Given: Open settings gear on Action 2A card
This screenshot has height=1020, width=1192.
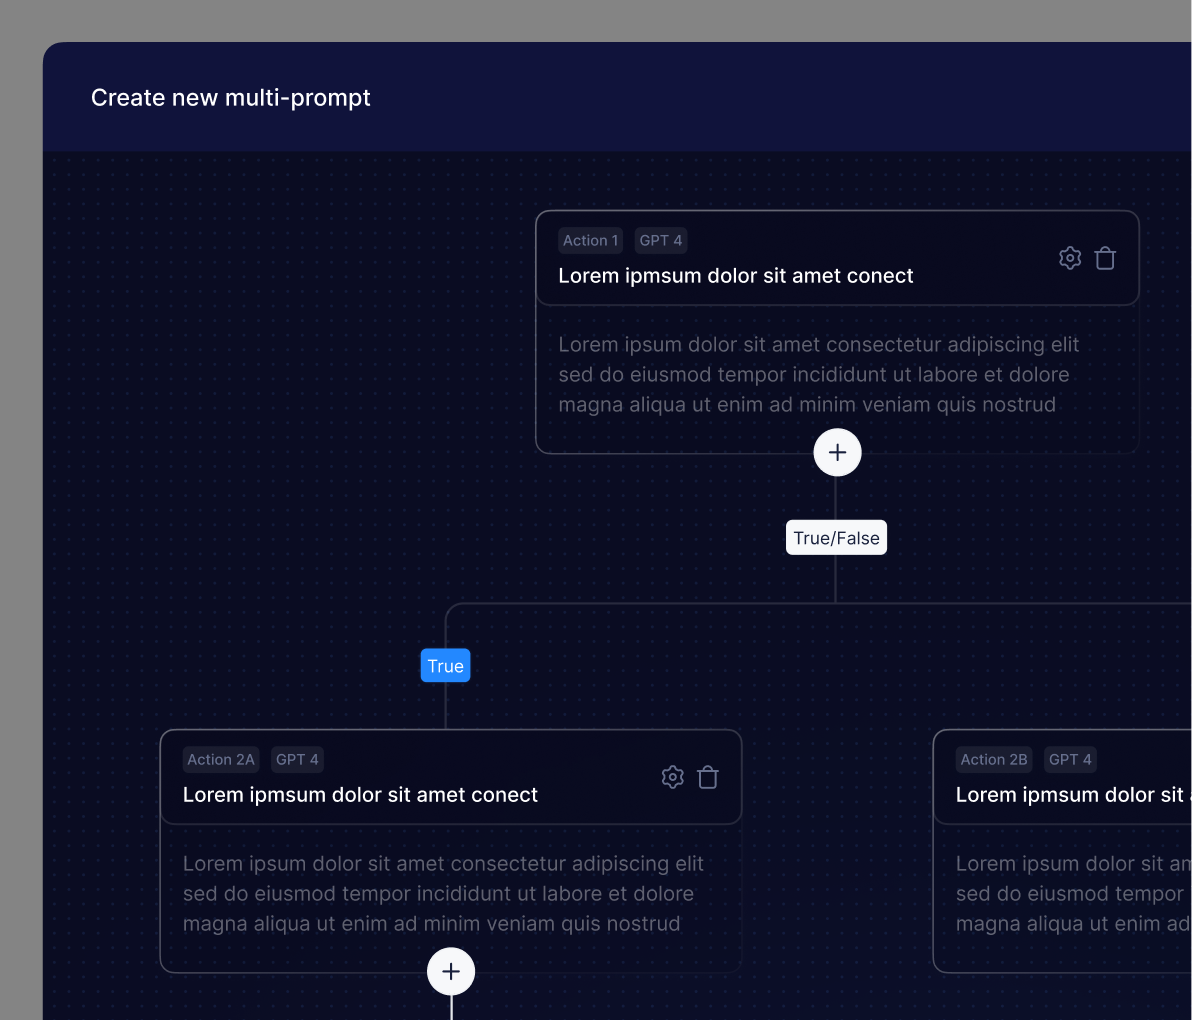Looking at the screenshot, I should tap(673, 777).
